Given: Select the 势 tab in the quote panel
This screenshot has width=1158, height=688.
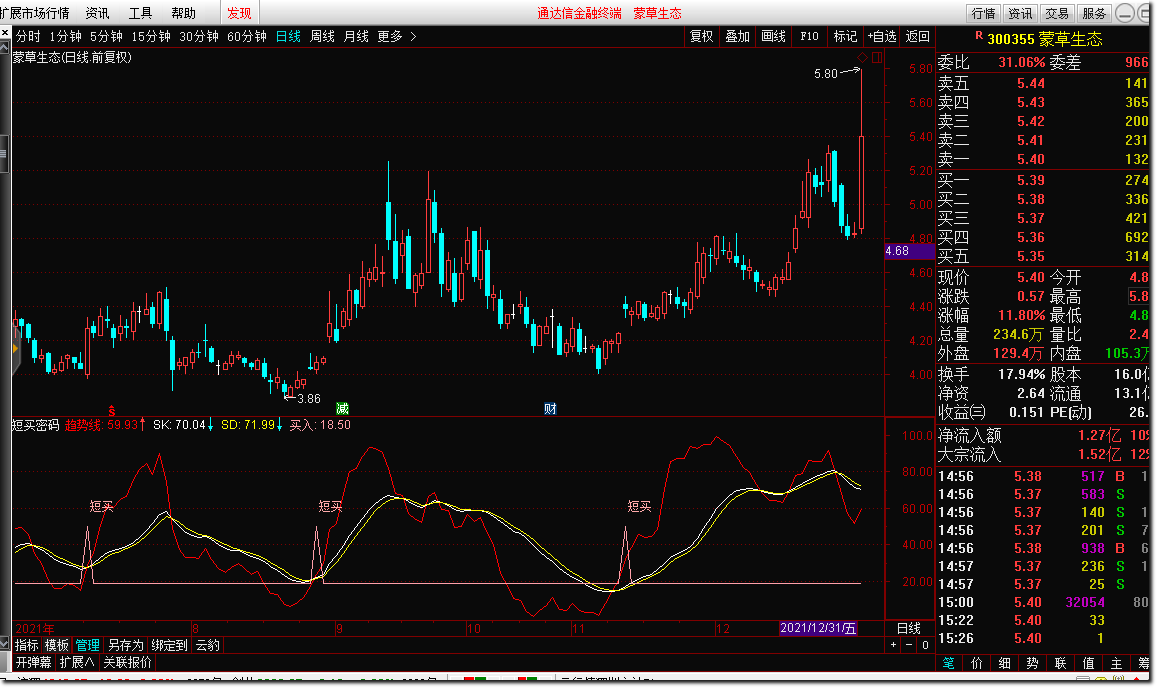Looking at the screenshot, I should (1032, 663).
